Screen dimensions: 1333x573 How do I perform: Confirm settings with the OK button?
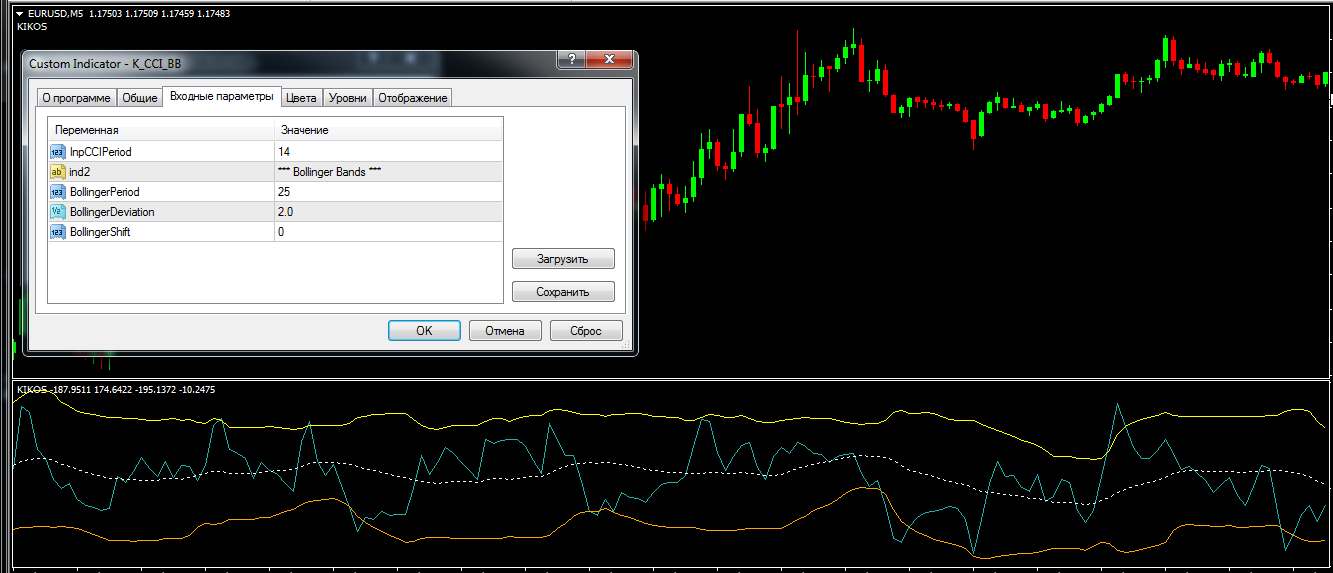(424, 331)
